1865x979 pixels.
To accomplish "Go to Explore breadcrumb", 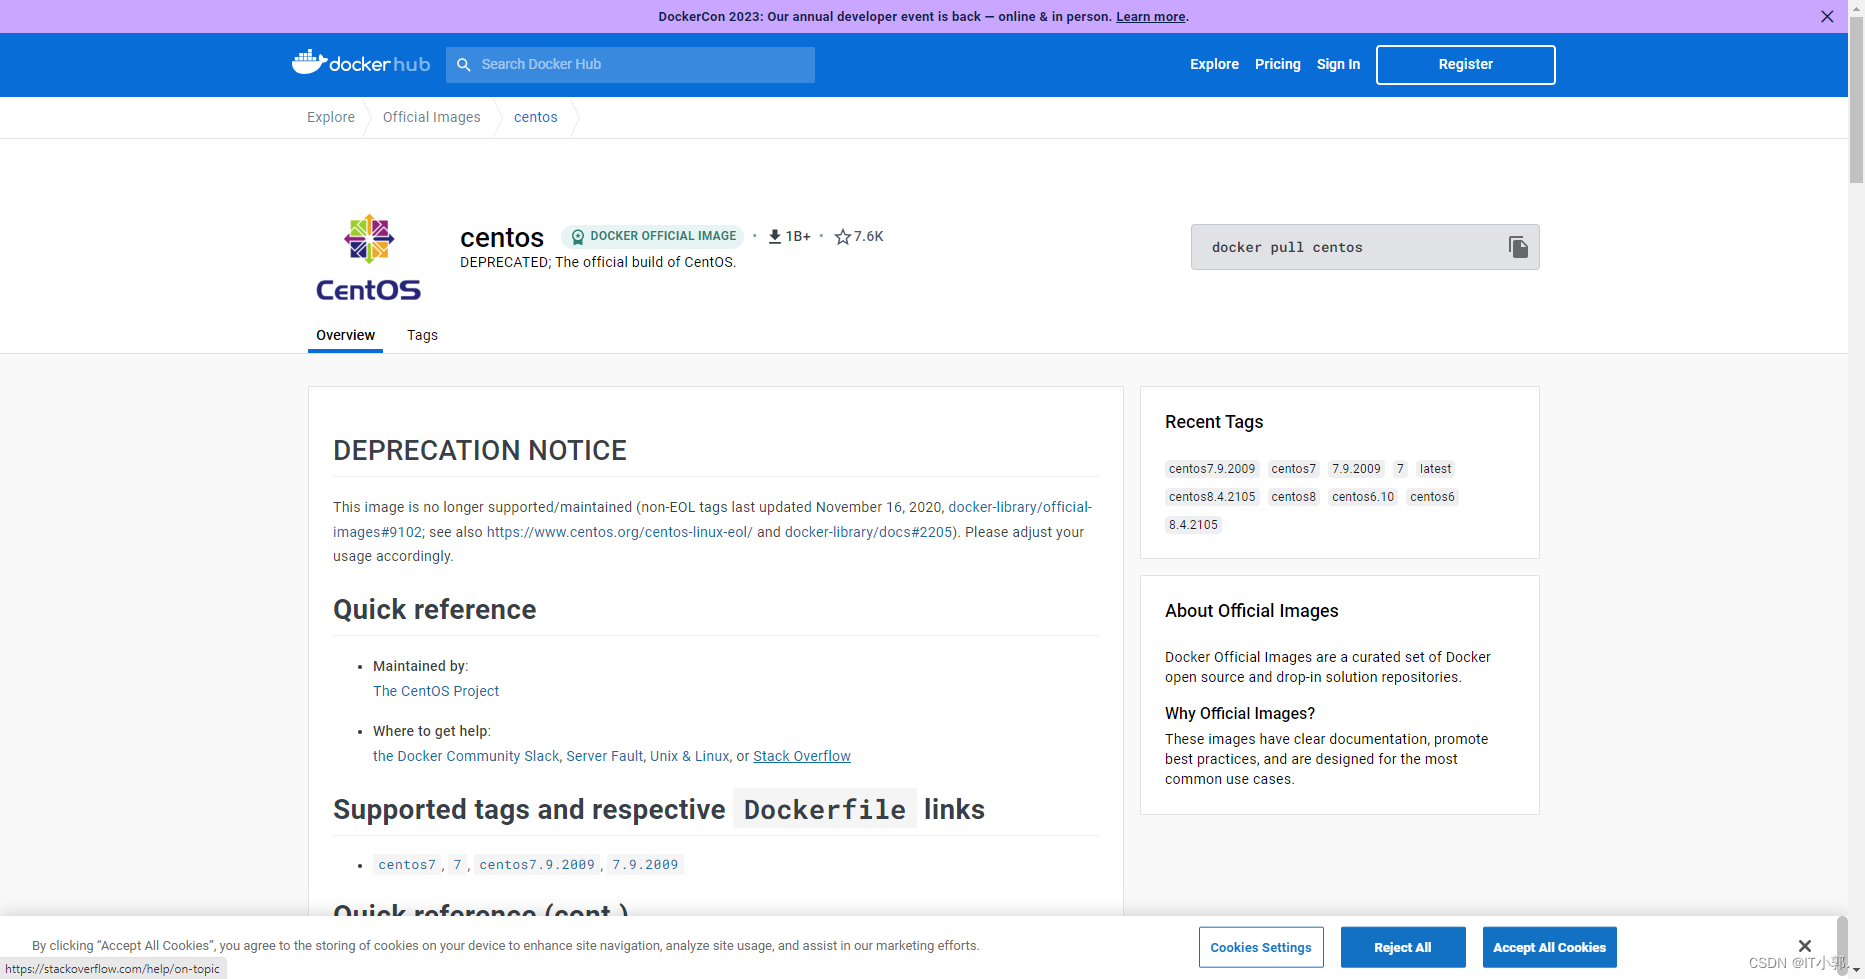I will [331, 117].
